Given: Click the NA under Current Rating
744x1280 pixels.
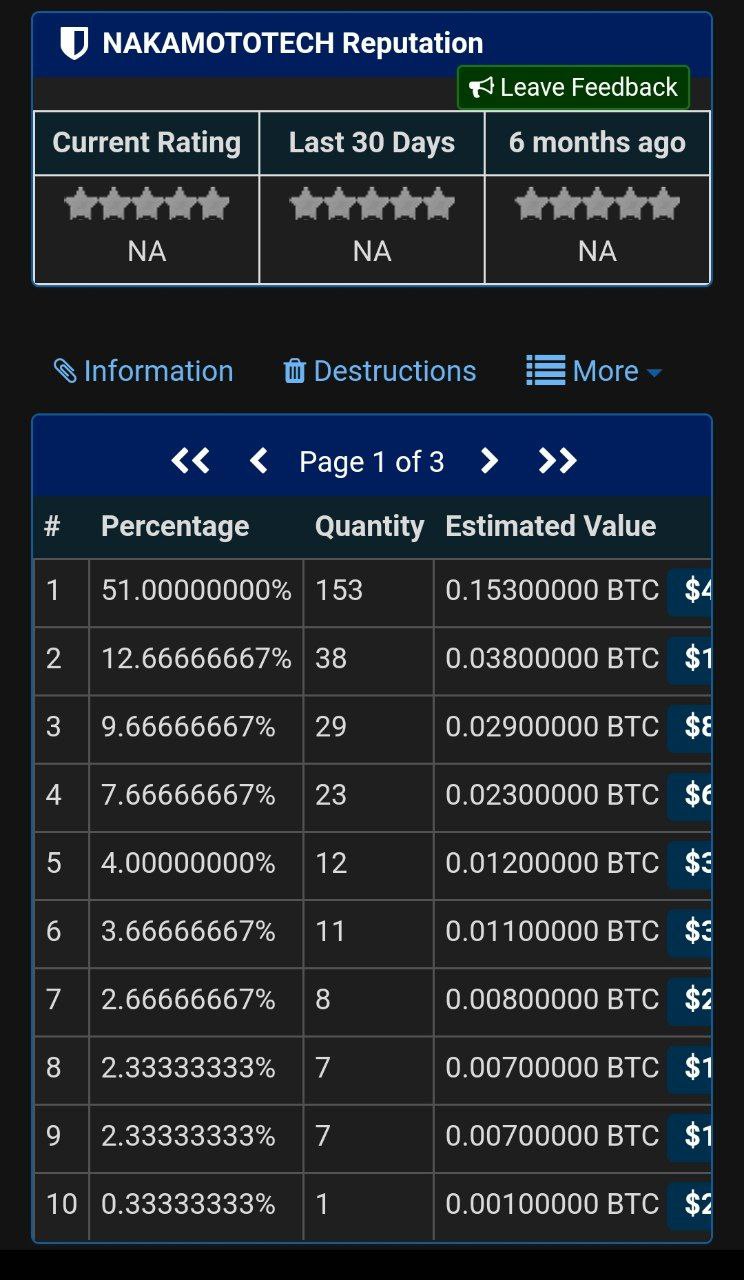Looking at the screenshot, I should [147, 251].
